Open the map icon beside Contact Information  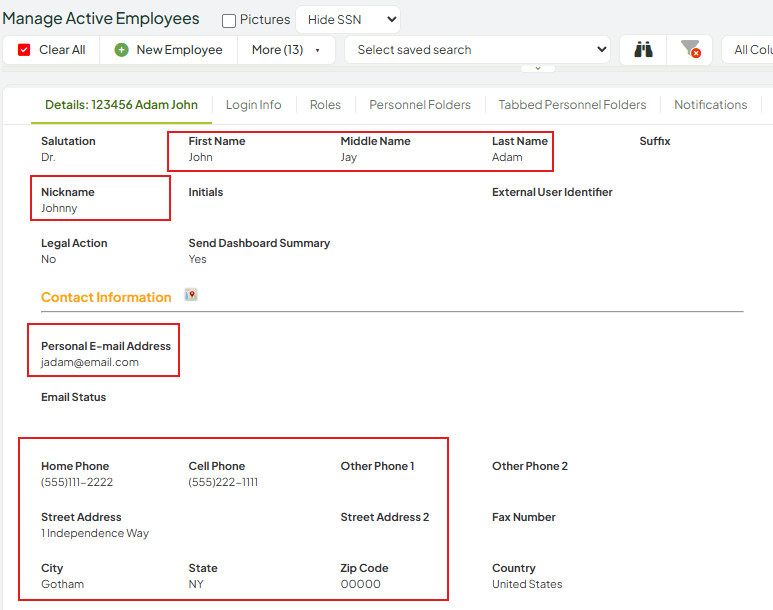click(x=191, y=295)
